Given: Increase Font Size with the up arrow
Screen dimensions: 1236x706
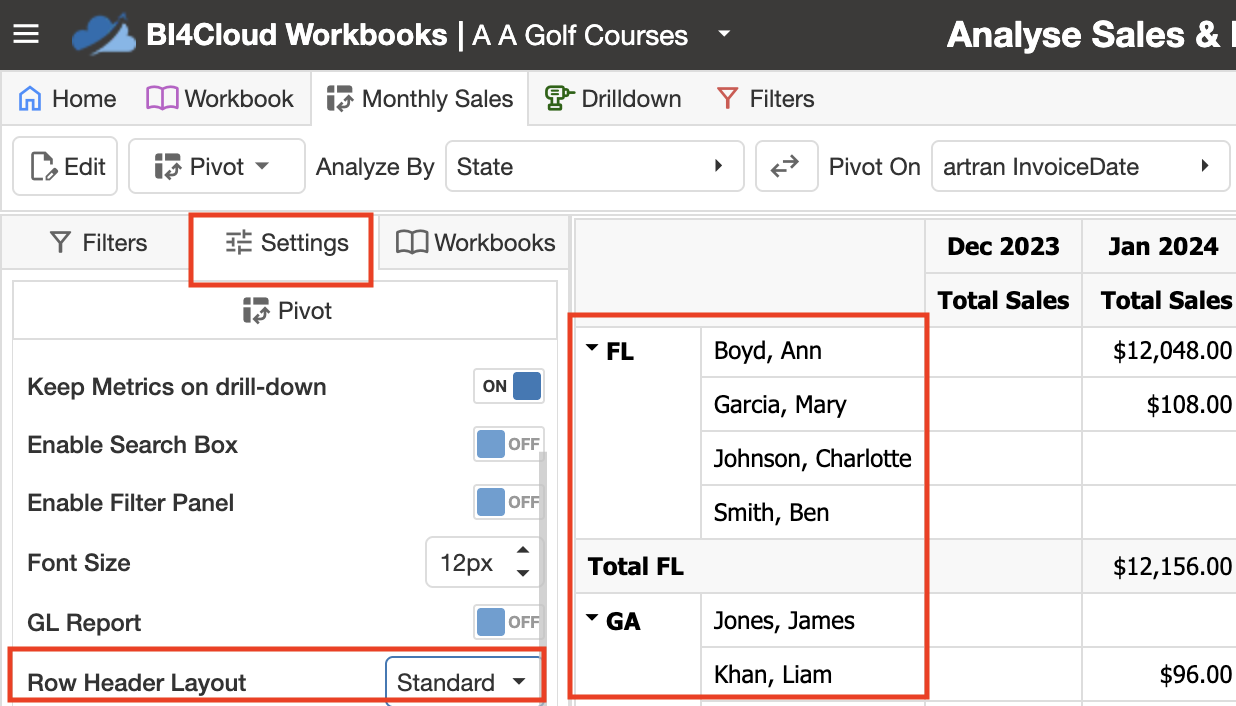Looking at the screenshot, I should (522, 551).
